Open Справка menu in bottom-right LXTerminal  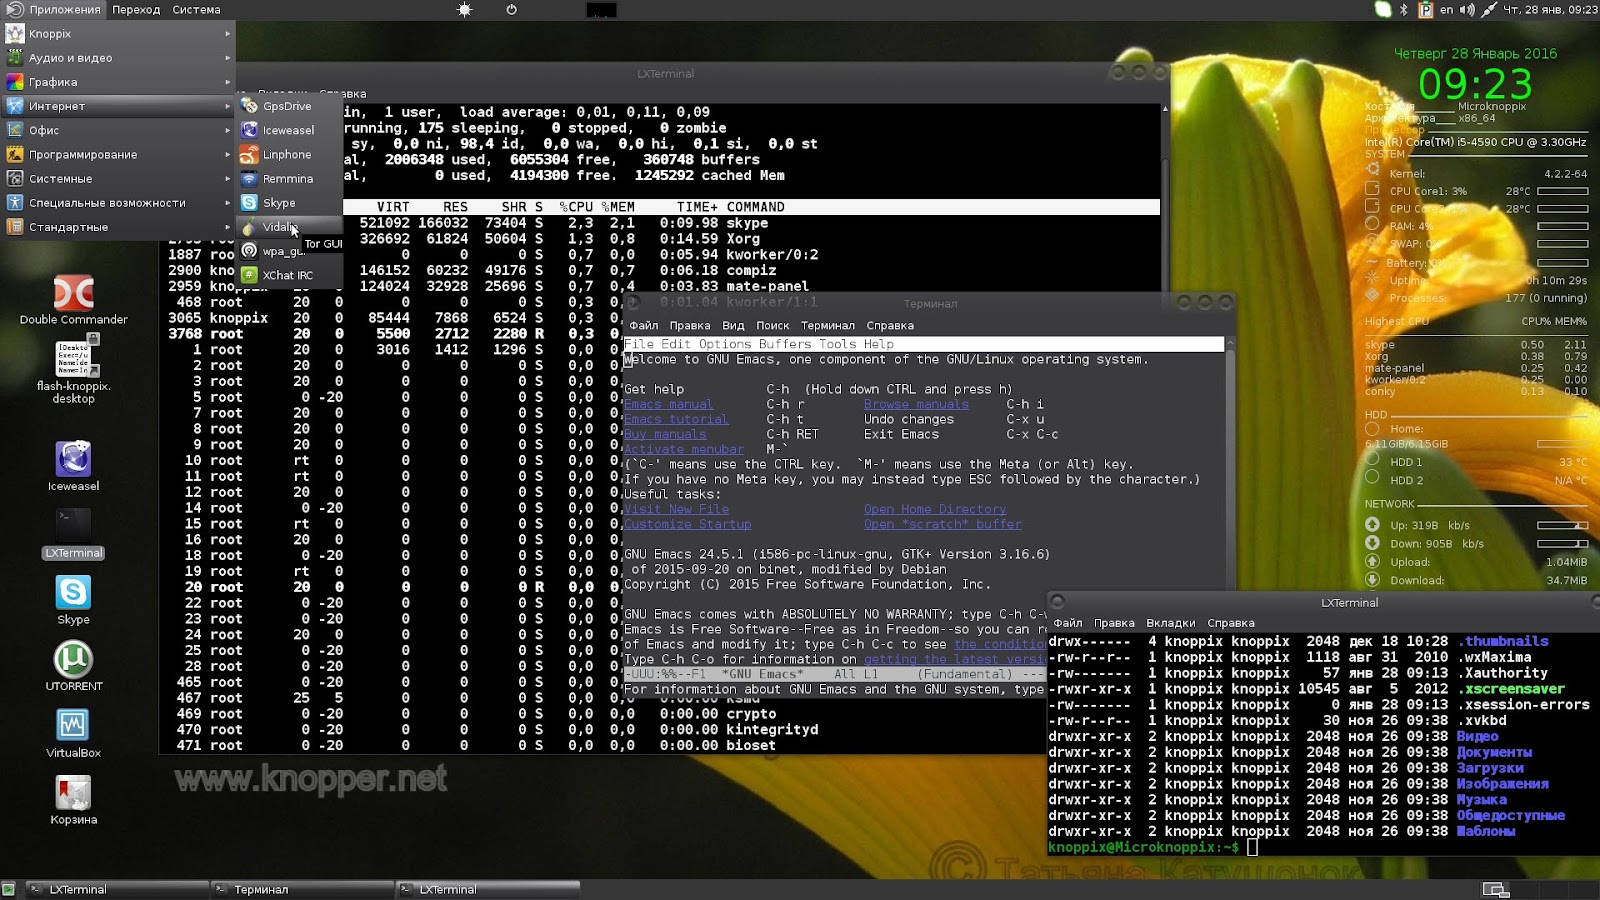(x=1231, y=623)
